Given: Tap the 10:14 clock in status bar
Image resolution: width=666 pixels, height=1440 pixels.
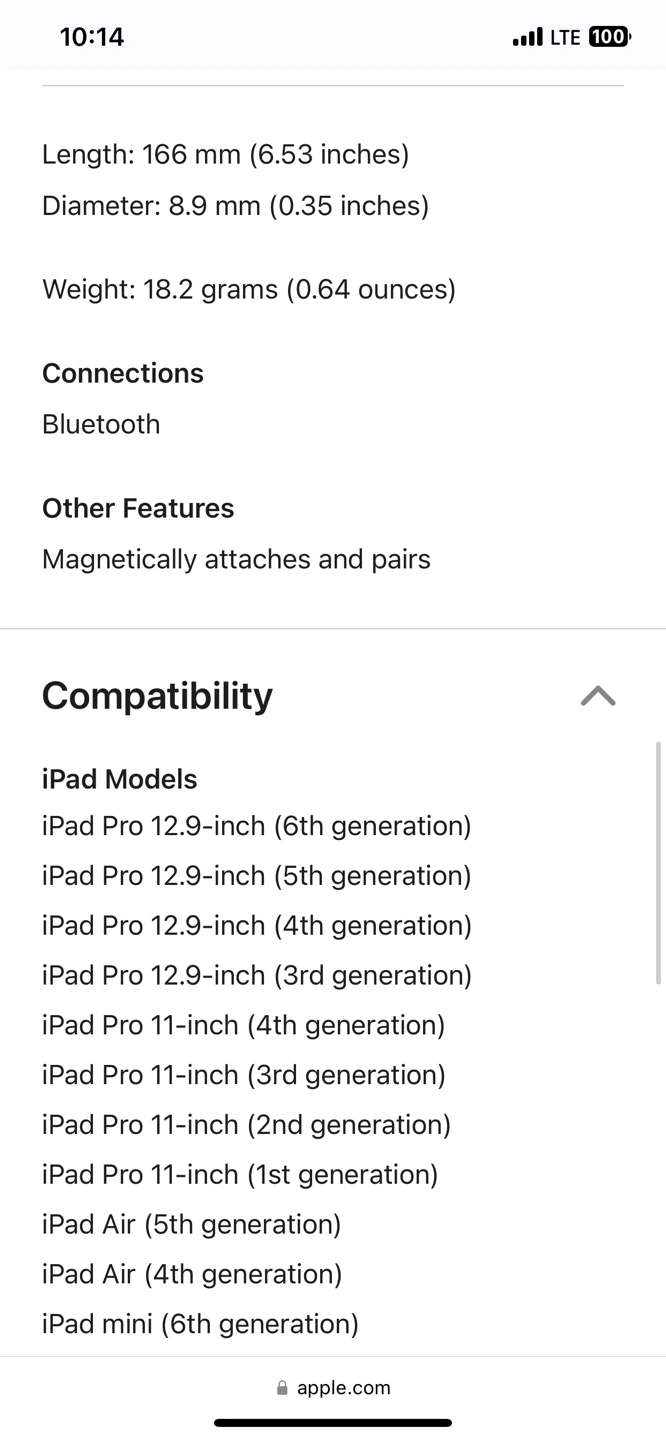Looking at the screenshot, I should click(92, 37).
